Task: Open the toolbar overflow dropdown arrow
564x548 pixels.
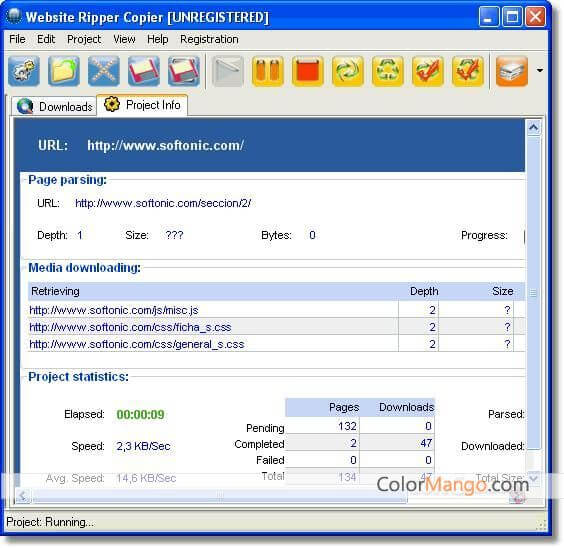Action: (540, 70)
